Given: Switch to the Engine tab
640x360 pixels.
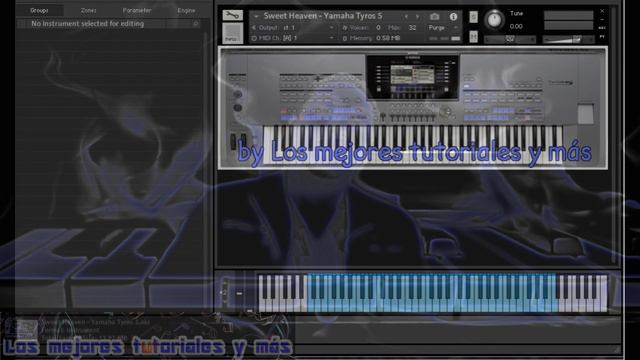Looking at the screenshot, I should (186, 10).
